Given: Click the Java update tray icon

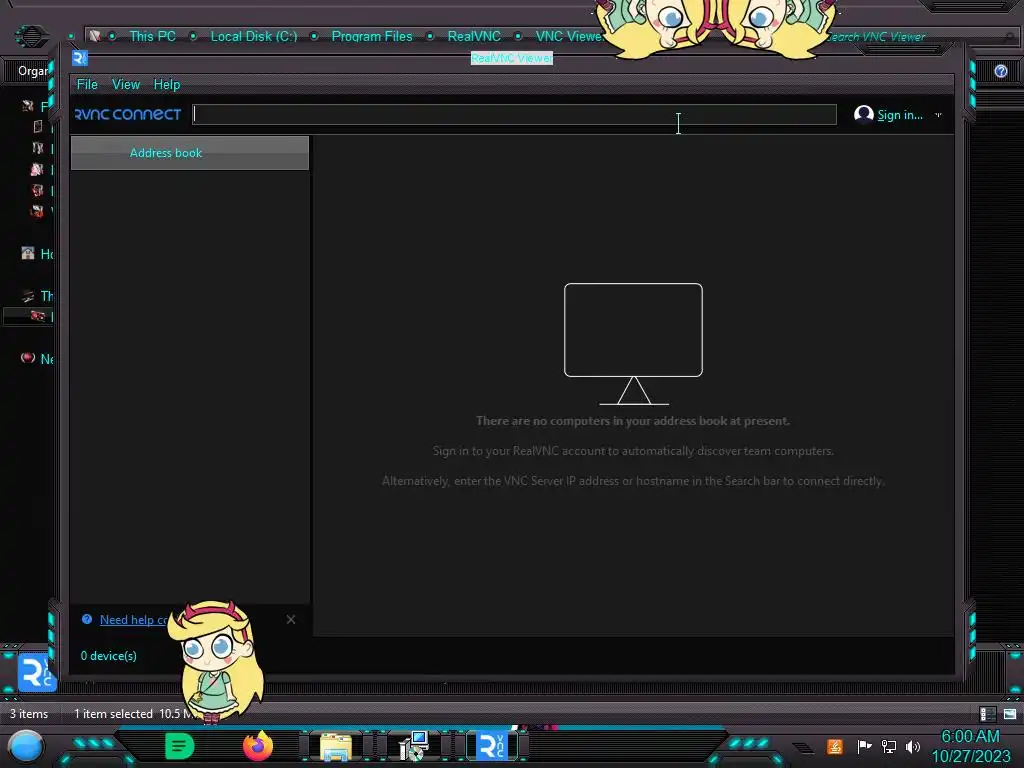Looking at the screenshot, I should click(835, 746).
